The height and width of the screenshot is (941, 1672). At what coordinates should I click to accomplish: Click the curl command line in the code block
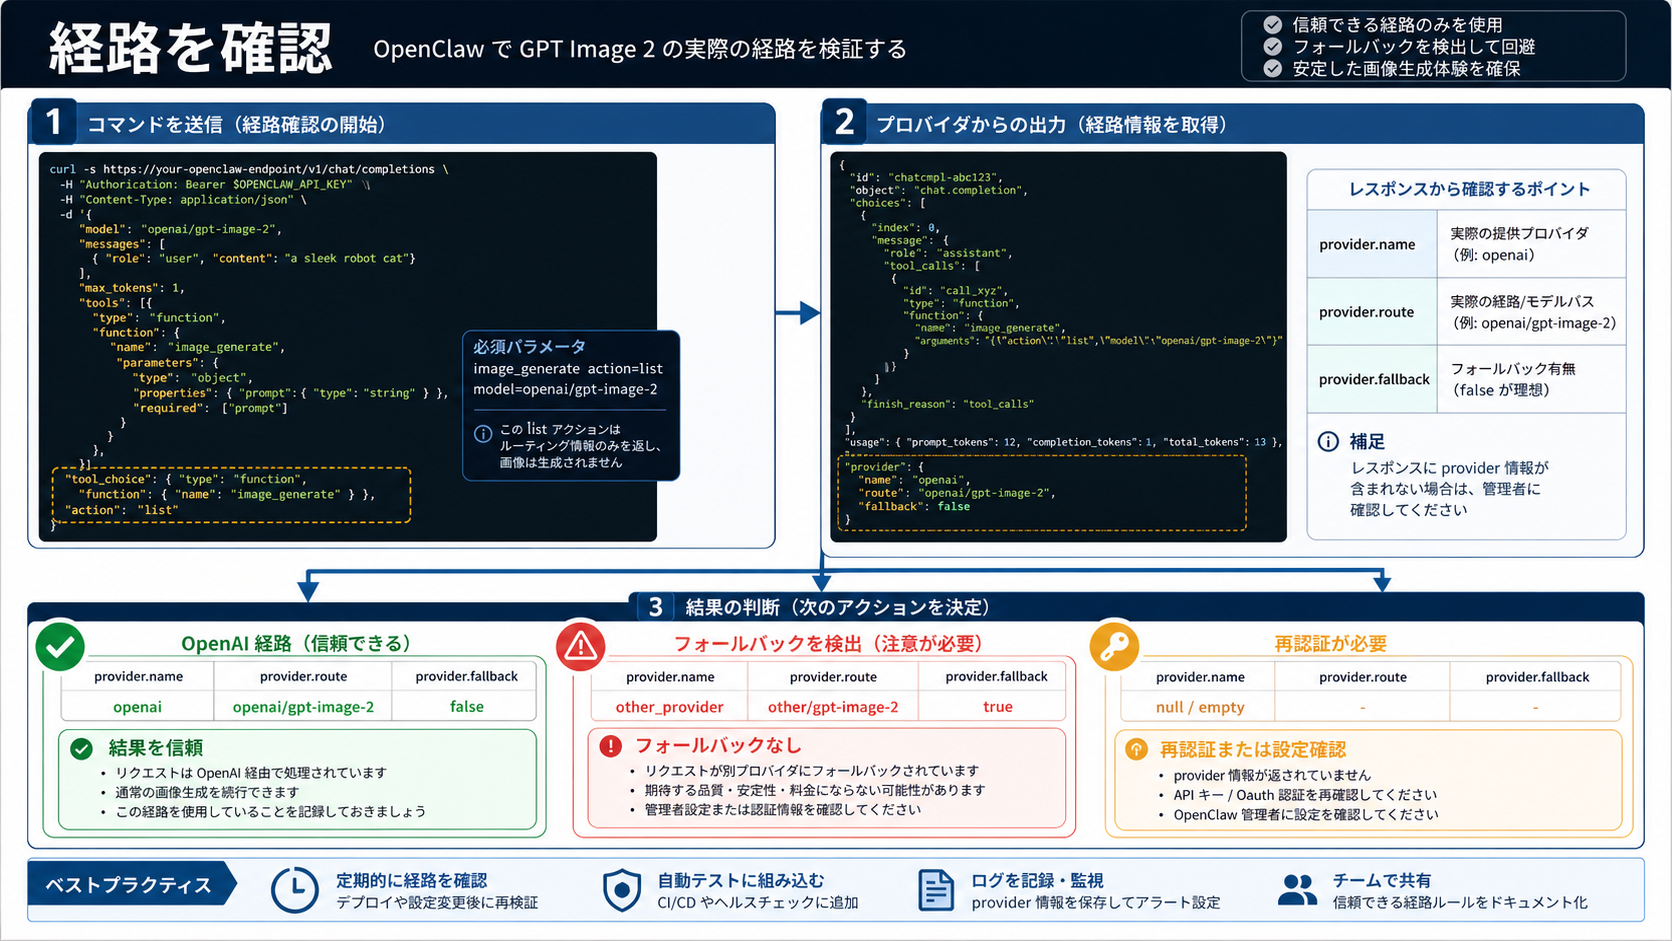pos(249,169)
